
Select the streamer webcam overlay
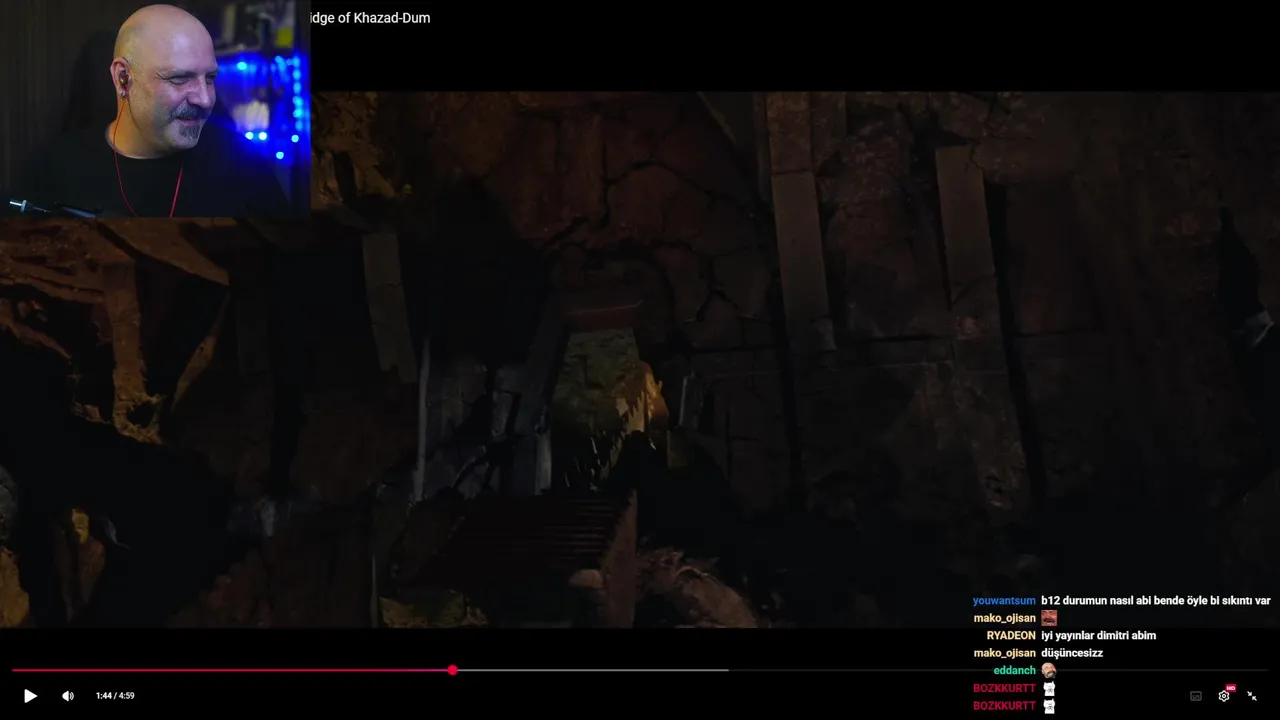(x=155, y=109)
